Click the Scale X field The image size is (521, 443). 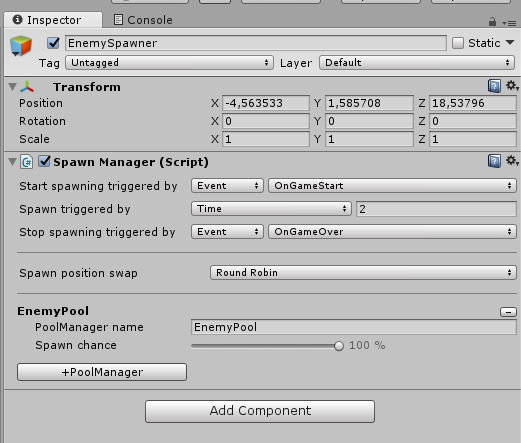click(266, 139)
